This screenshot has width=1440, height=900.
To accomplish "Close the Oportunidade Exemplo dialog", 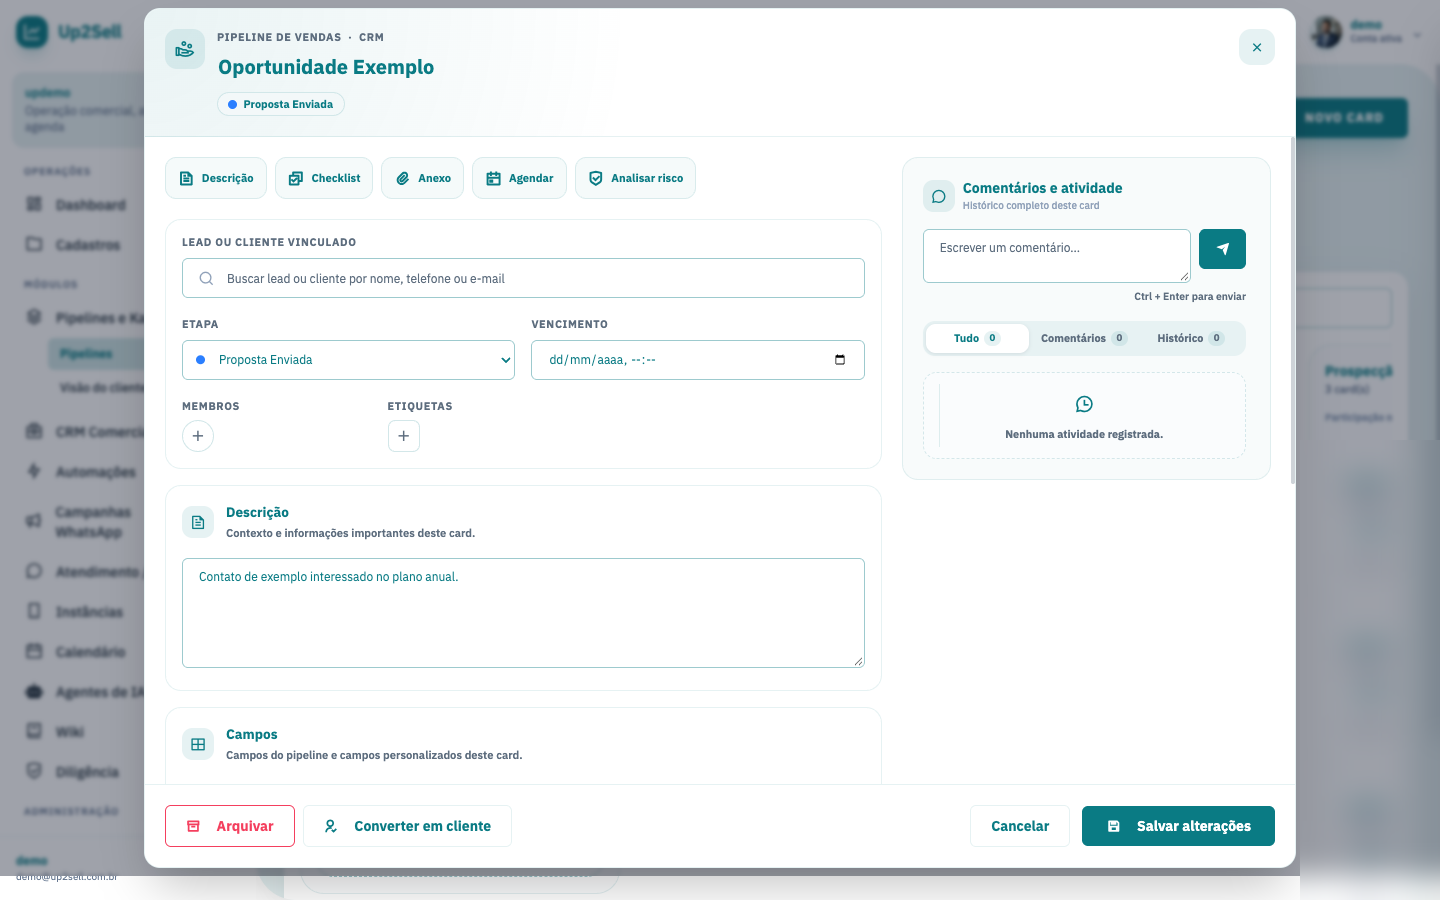I will [x=1257, y=47].
